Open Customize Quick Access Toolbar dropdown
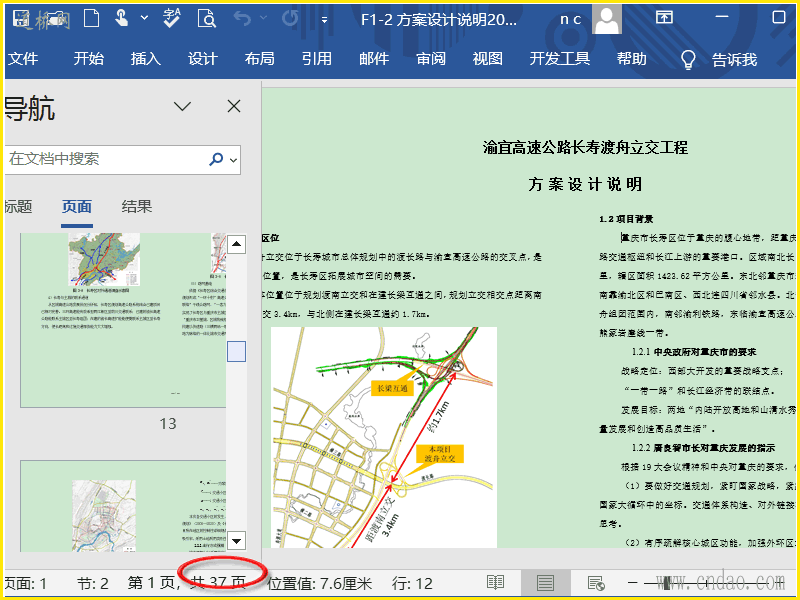This screenshot has height=600, width=800. (x=324, y=20)
